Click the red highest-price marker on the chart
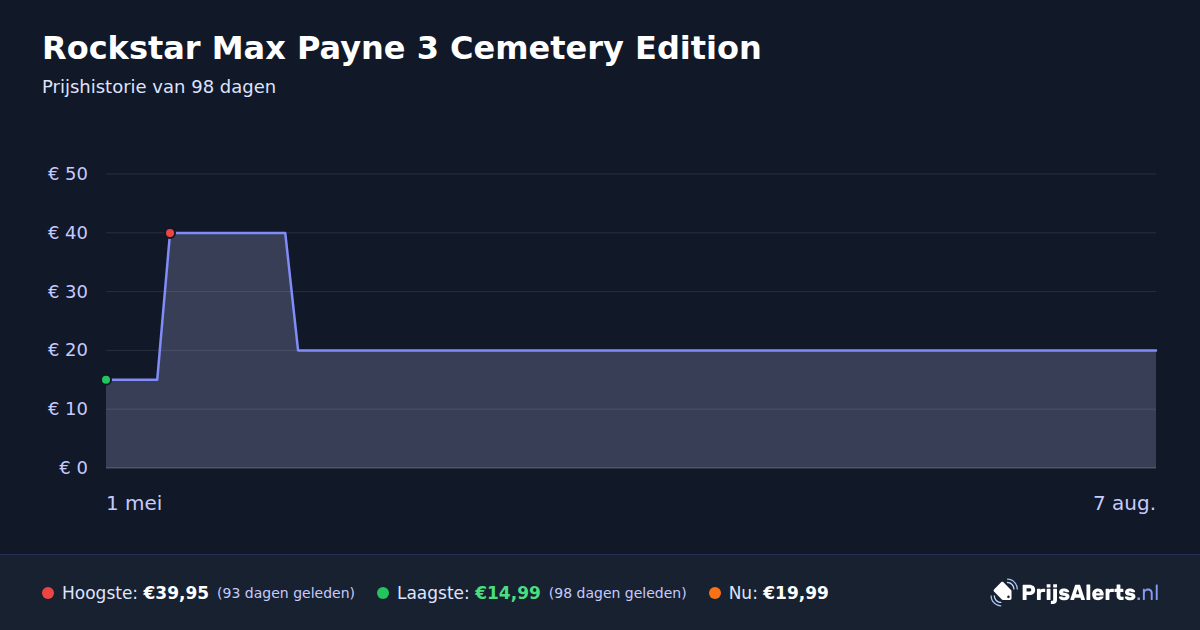 (170, 233)
